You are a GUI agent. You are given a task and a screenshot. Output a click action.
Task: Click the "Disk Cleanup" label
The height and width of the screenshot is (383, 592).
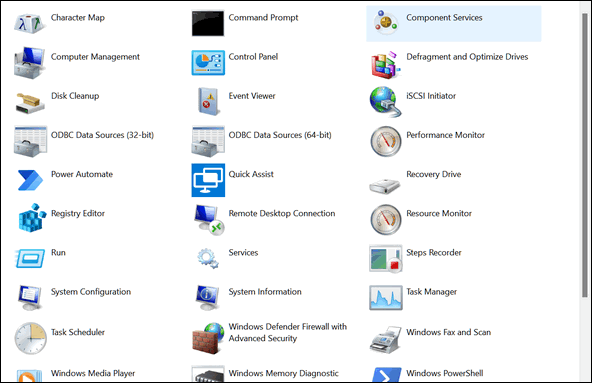[x=75, y=96]
